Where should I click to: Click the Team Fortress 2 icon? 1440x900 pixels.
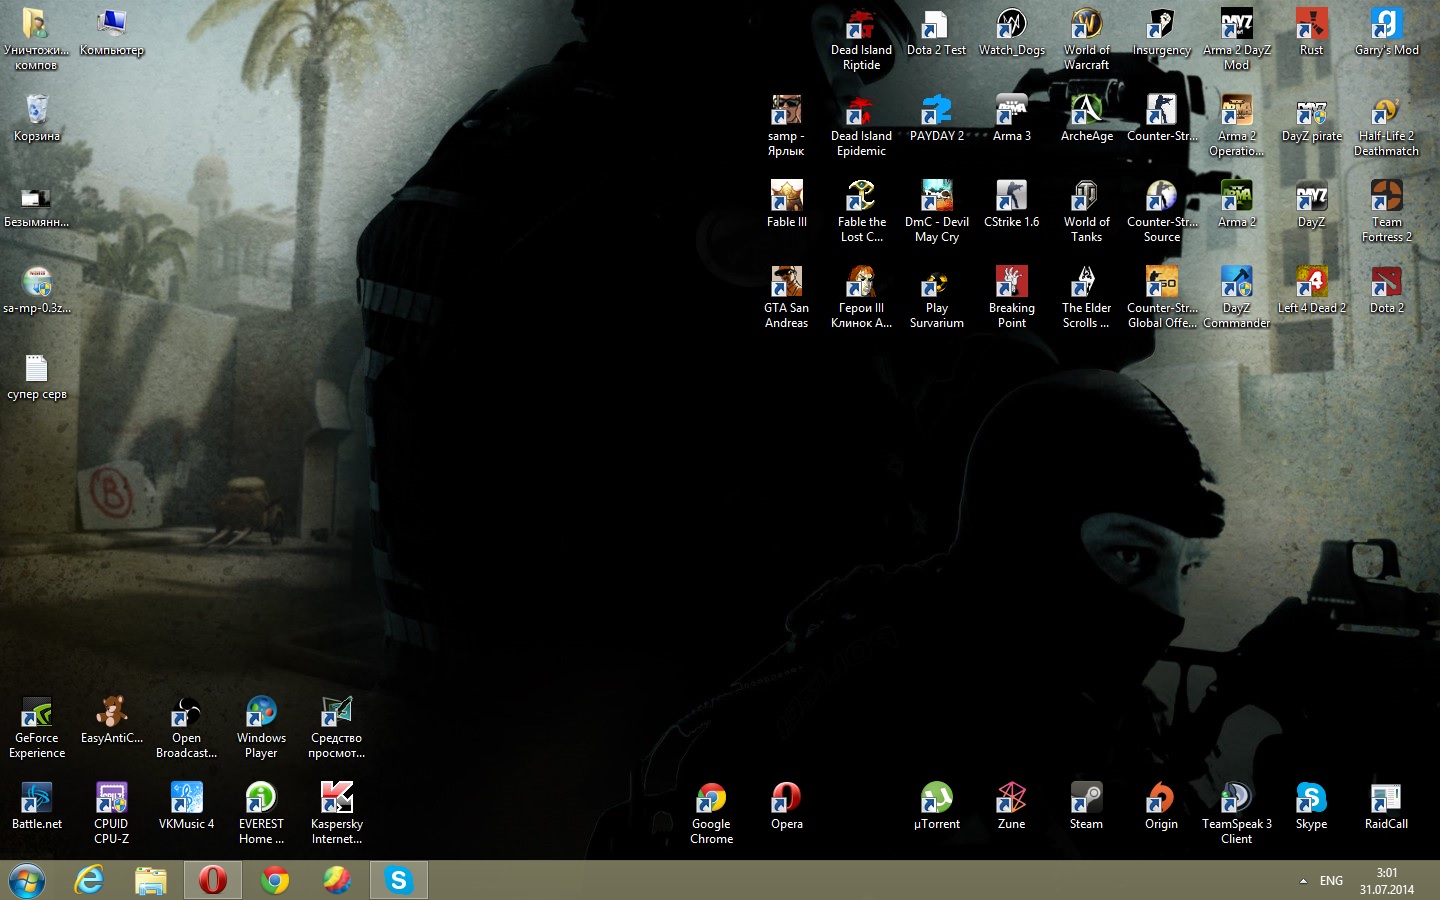1386,212
